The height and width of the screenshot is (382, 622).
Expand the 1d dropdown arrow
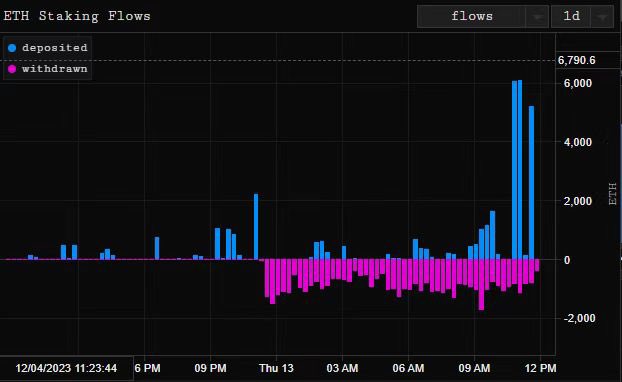(x=602, y=17)
